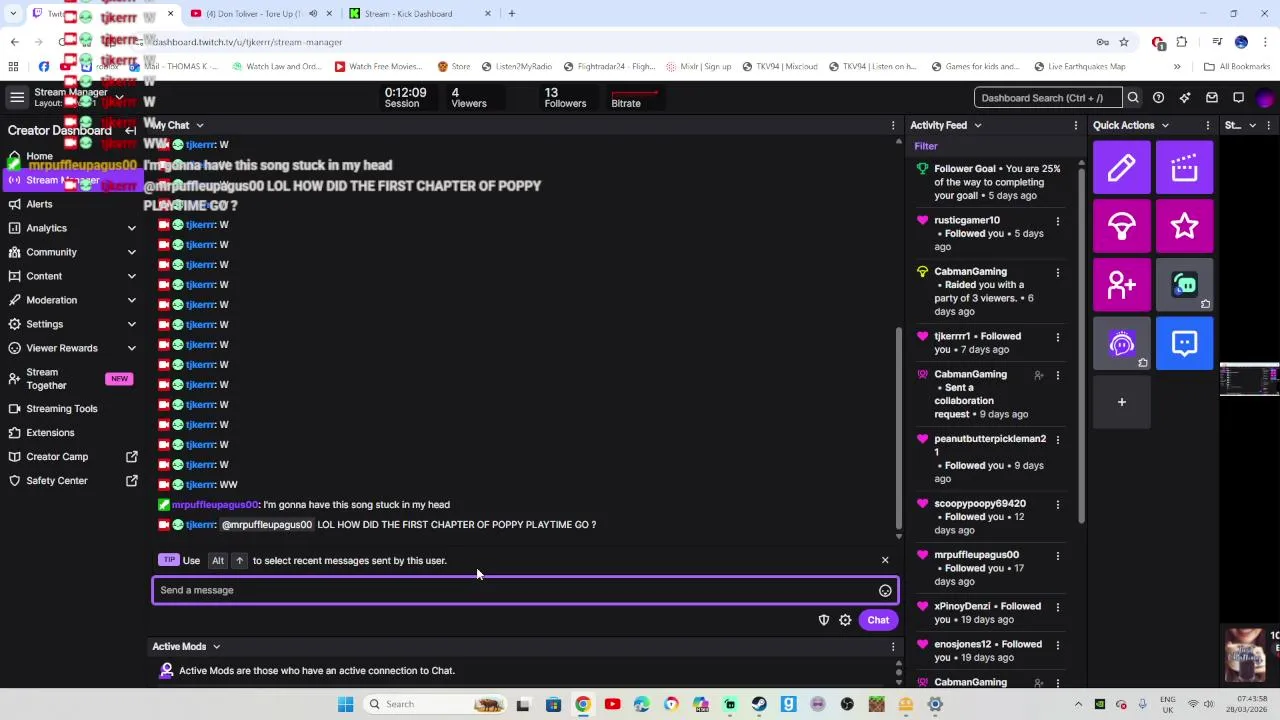1280x720 pixels.
Task: Click the Windows Start button
Action: [345, 704]
